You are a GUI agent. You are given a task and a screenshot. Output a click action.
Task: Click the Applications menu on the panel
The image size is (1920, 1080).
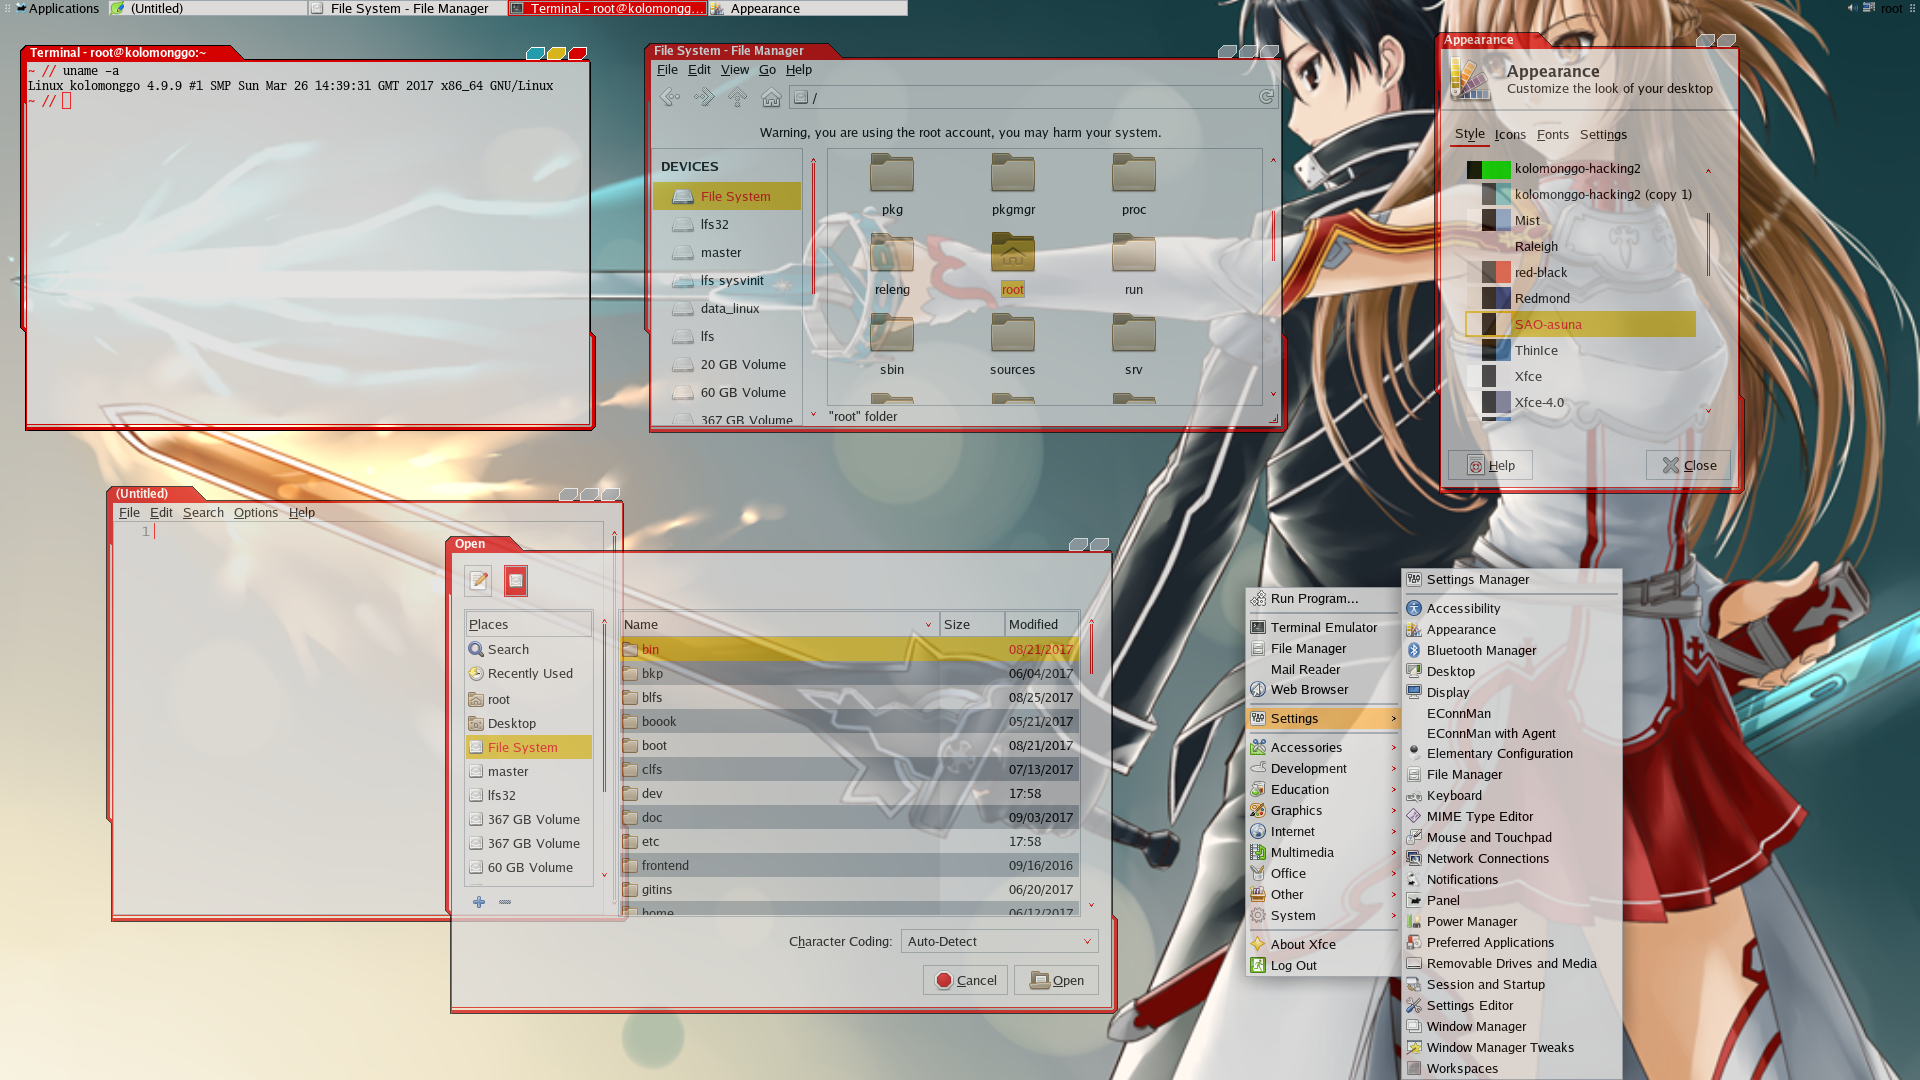pyautogui.click(x=56, y=8)
